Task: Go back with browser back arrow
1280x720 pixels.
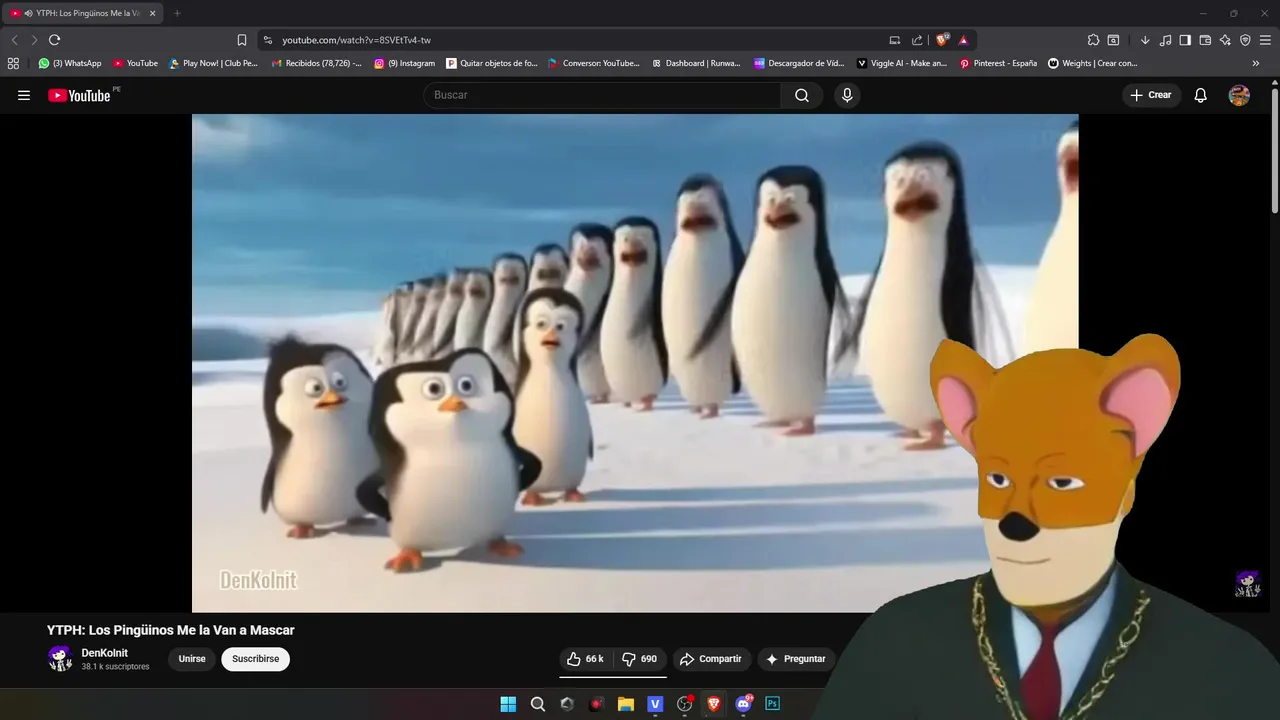Action: pyautogui.click(x=14, y=40)
